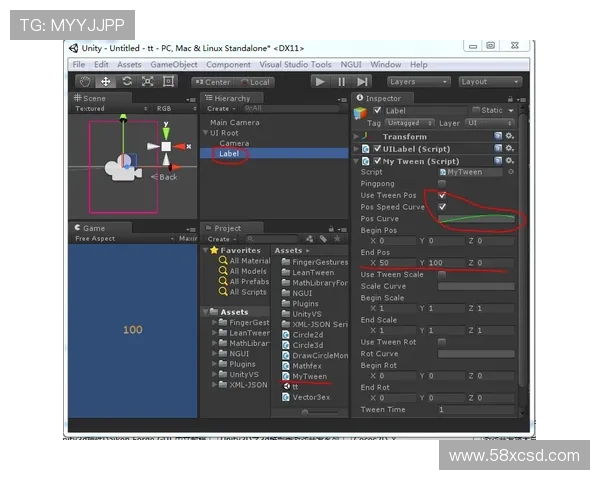Select the Hand tool in toolbar
600x480 pixels.
[x=85, y=82]
